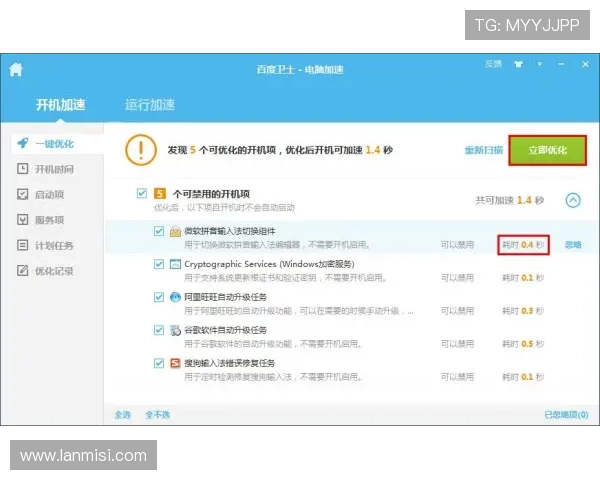Click the orange exclamation warning icon
600x480 pixels.
[140, 150]
